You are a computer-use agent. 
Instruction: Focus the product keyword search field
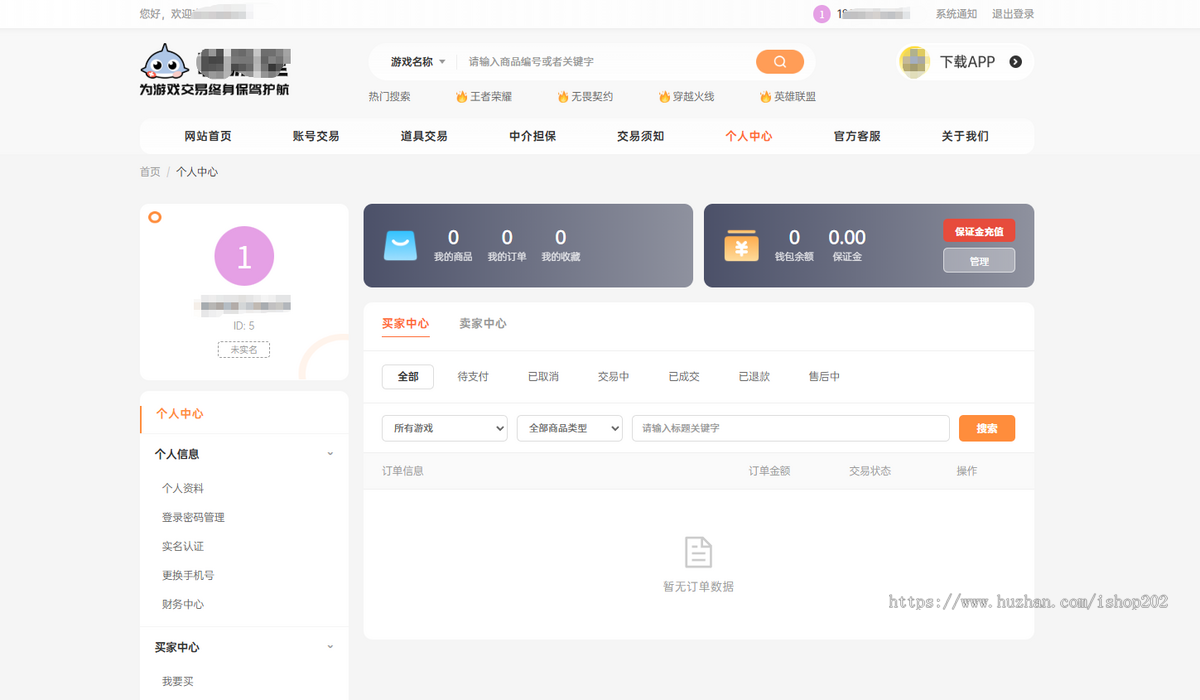[608, 62]
